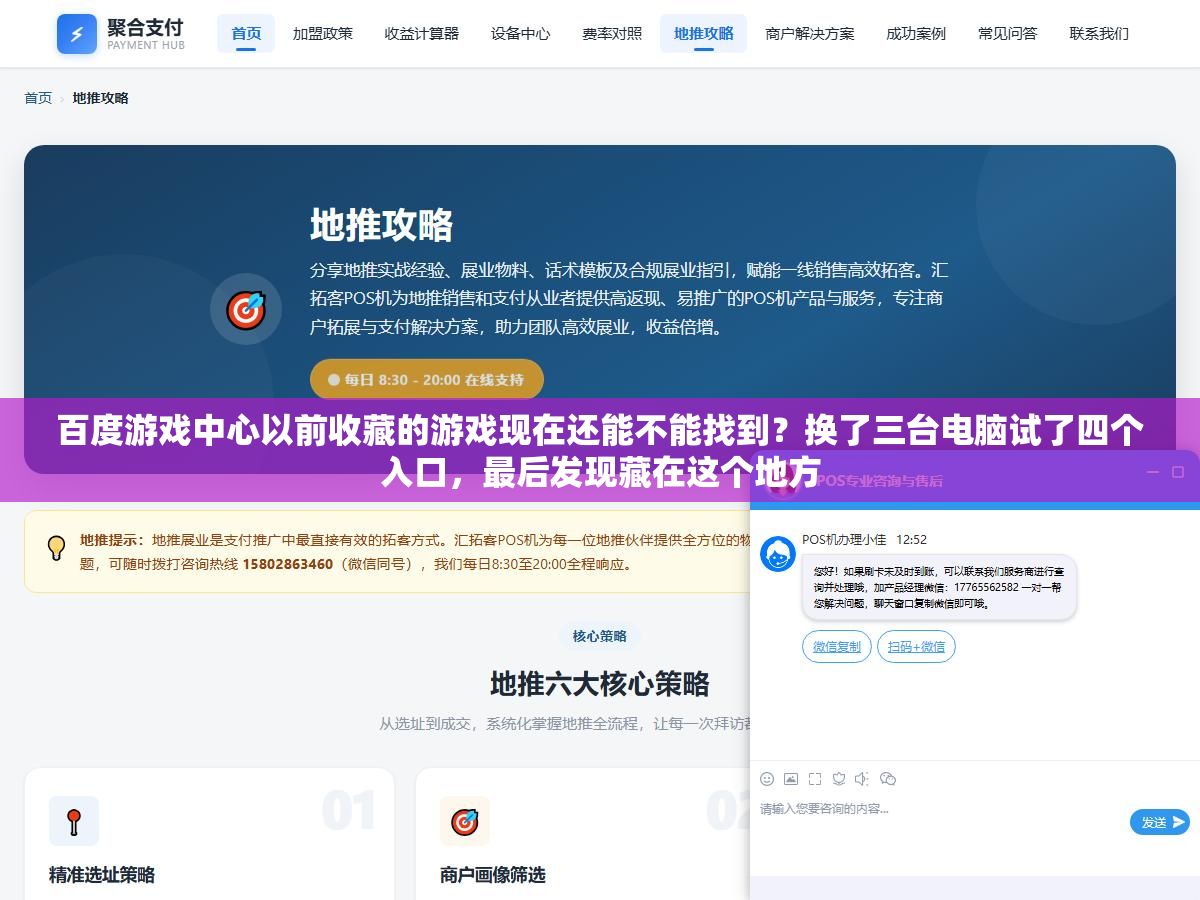This screenshot has width=1200, height=900.
Task: Open the emoji picker in the chat toolbar
Action: click(x=767, y=779)
